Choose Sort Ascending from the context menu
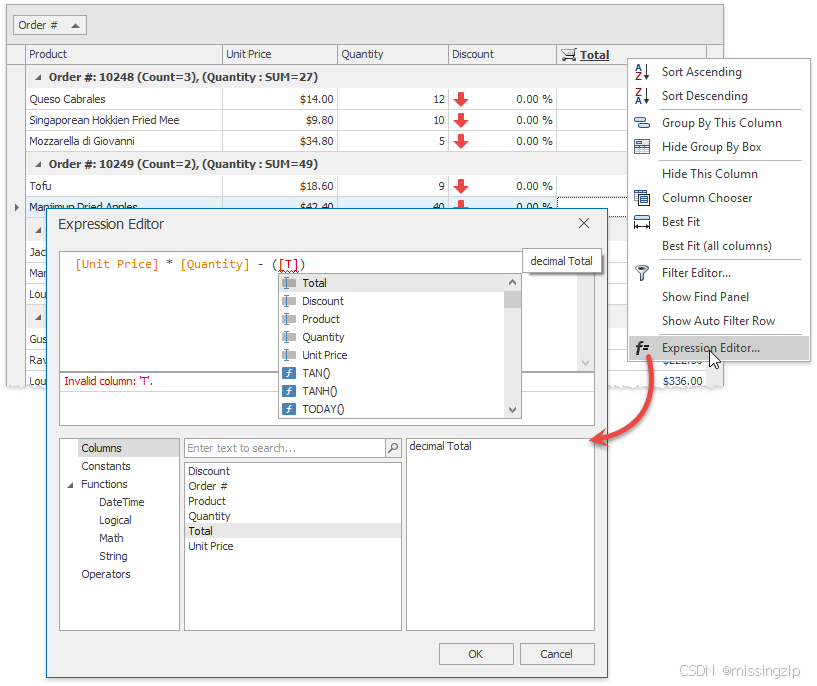Screen dimensions: 817x686 [701, 72]
